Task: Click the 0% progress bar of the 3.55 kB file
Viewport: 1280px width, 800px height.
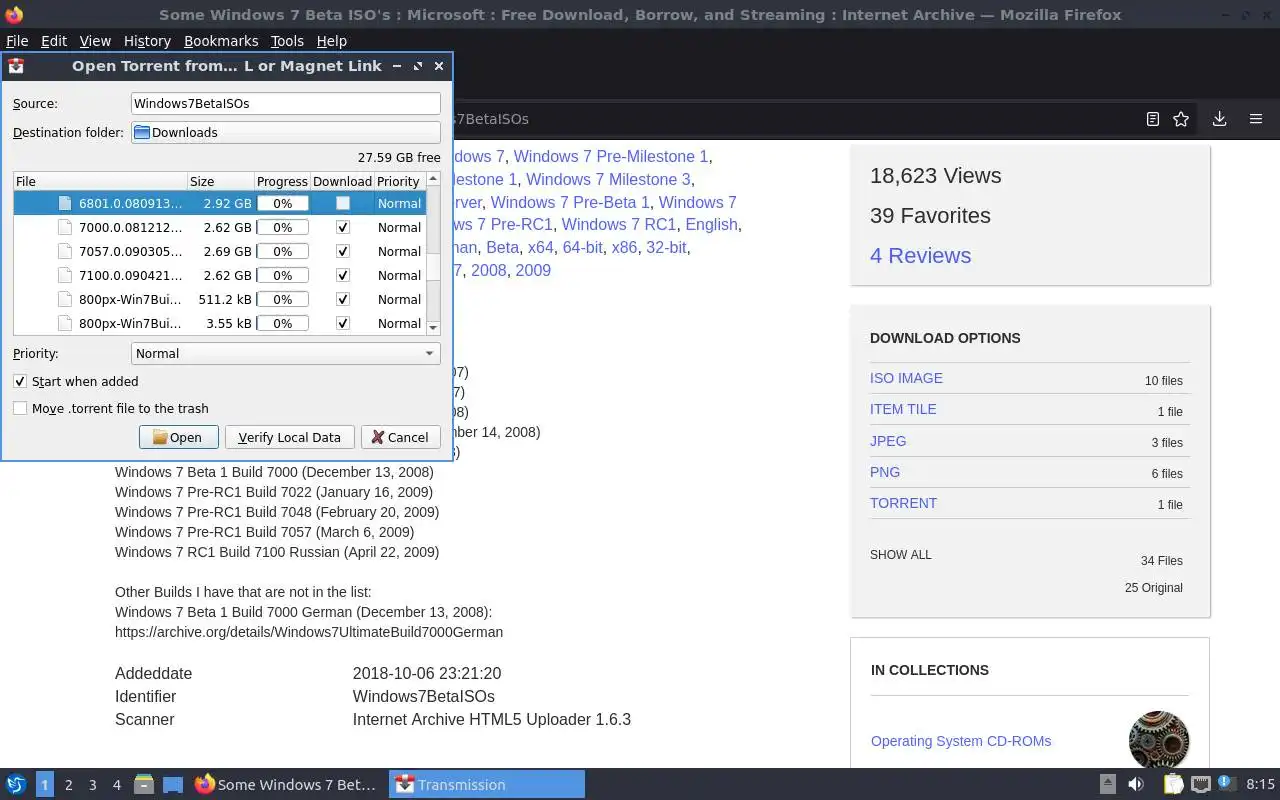Action: [283, 323]
